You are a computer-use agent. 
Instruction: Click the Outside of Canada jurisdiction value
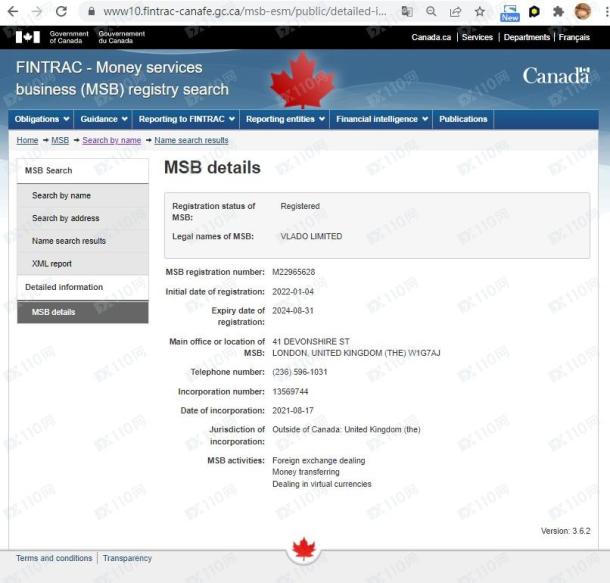(x=346, y=429)
